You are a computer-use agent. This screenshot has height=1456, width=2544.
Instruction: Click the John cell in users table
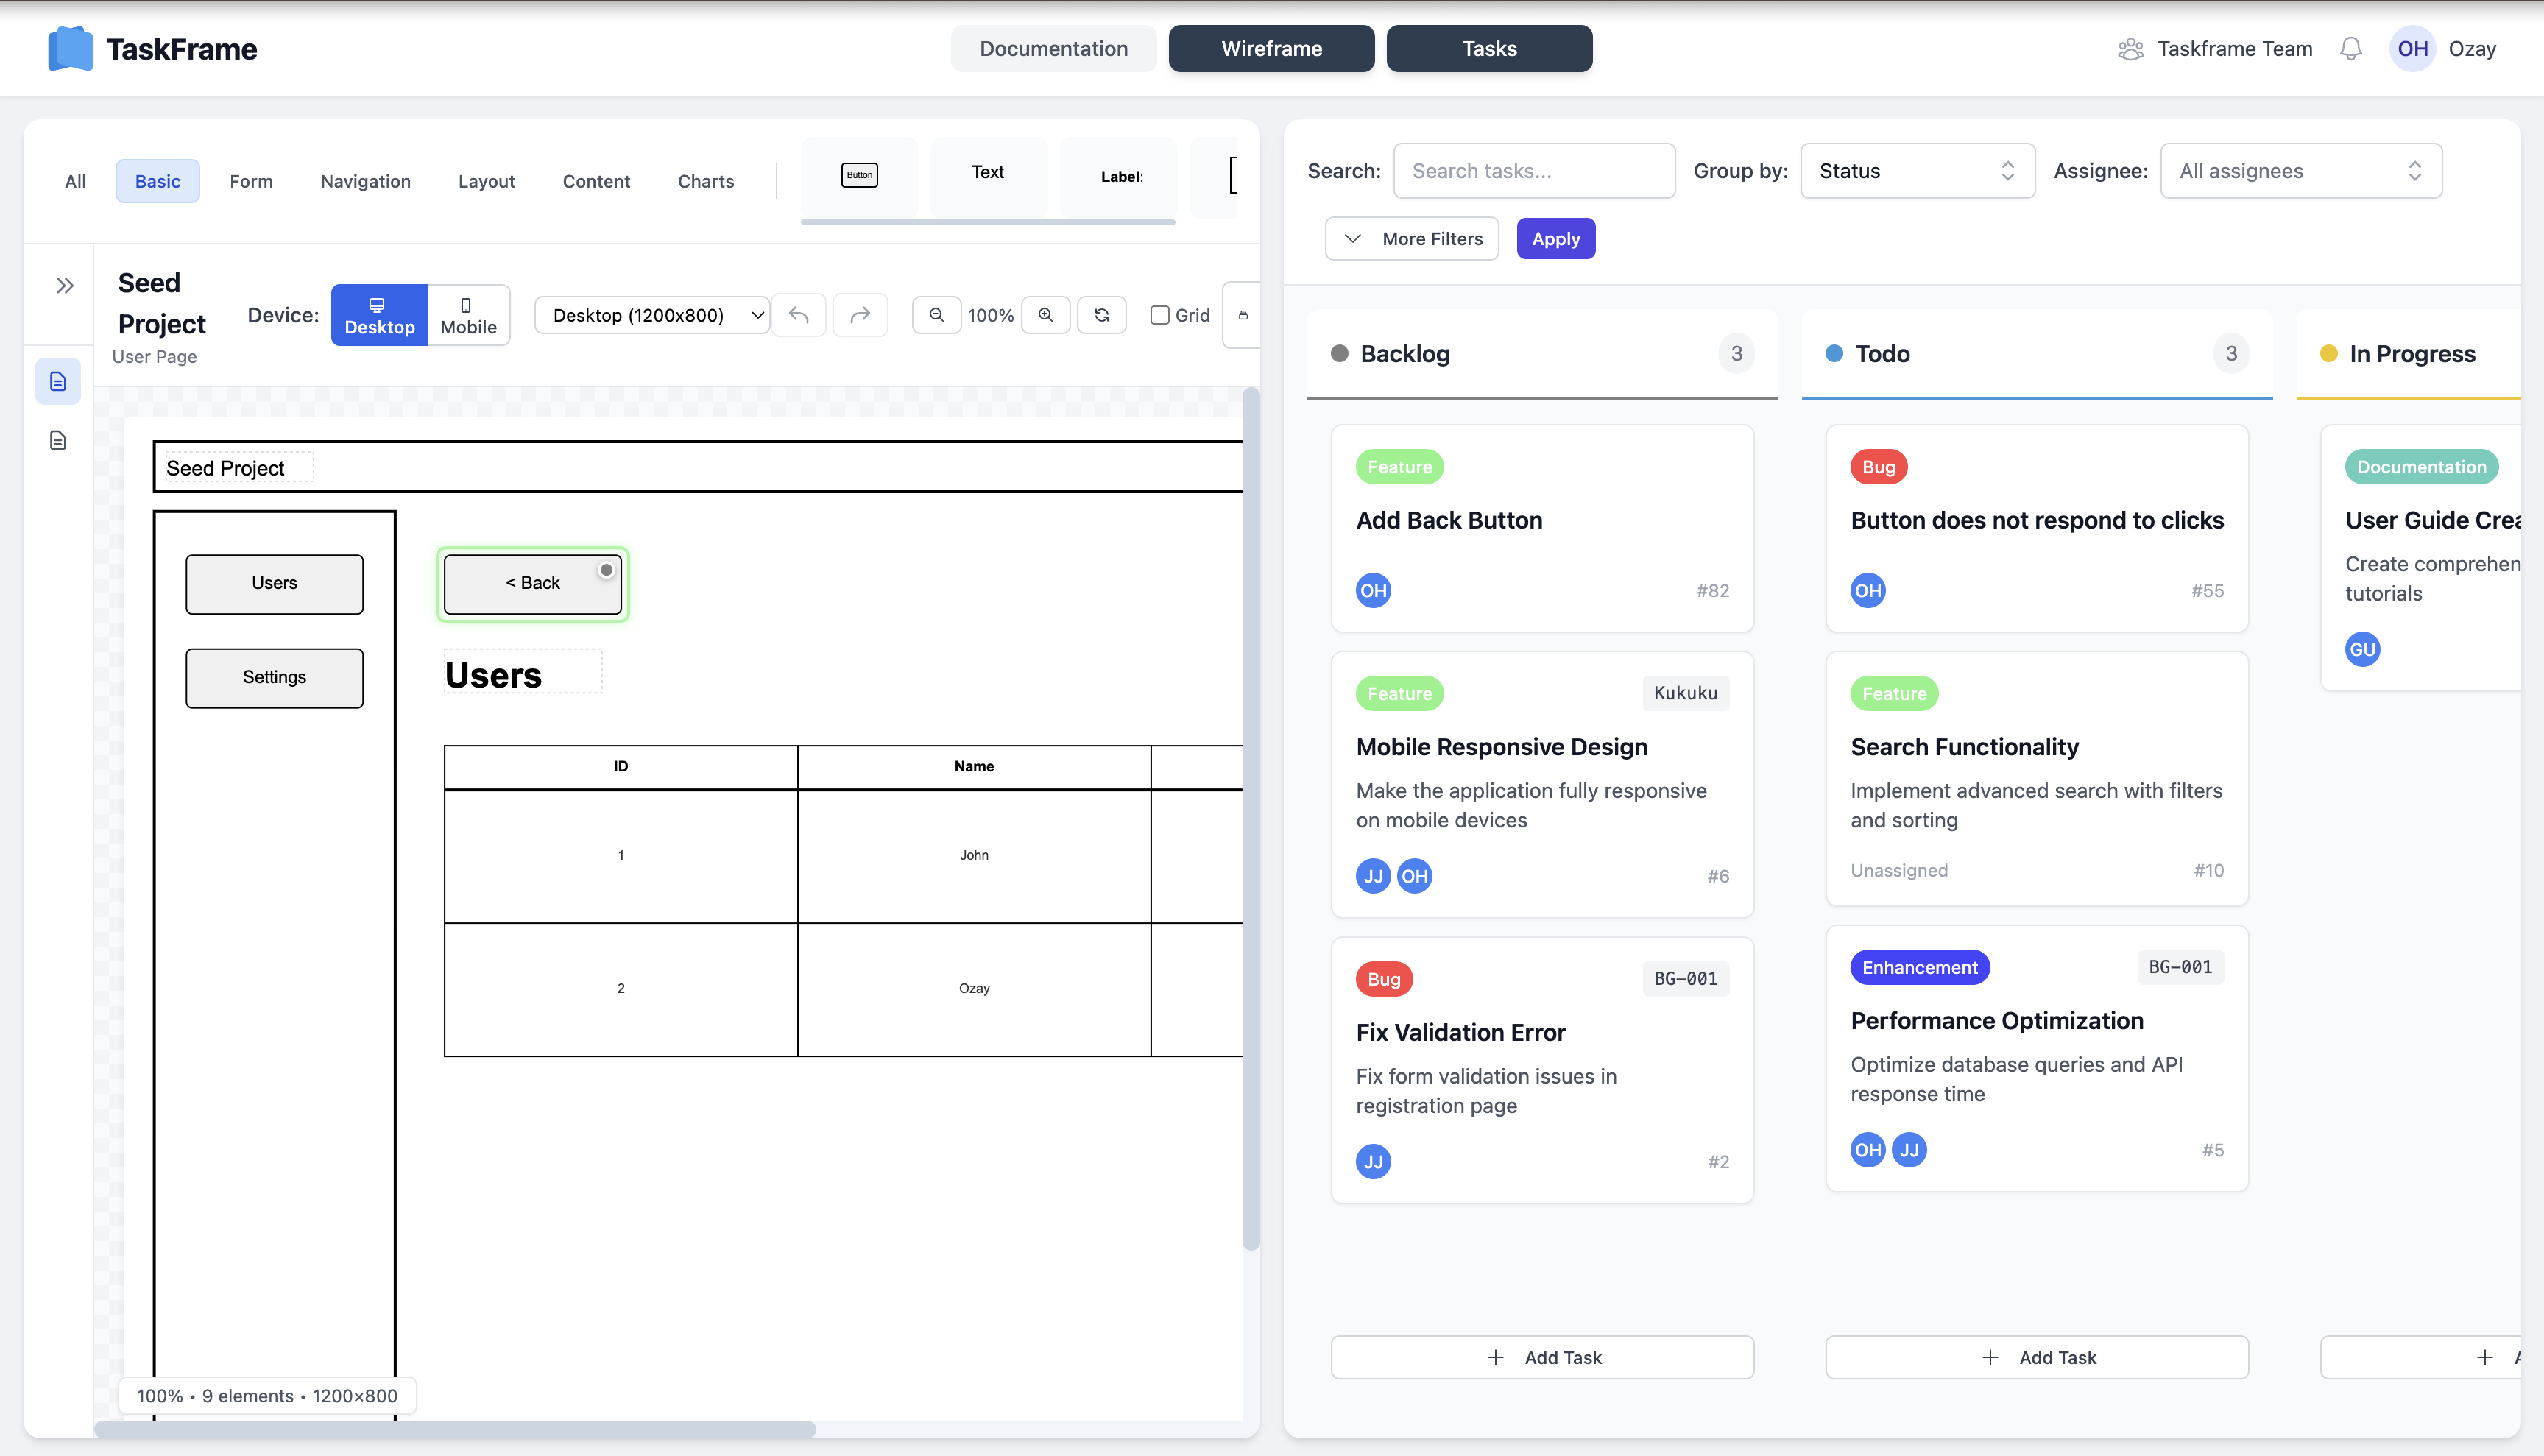click(x=974, y=856)
